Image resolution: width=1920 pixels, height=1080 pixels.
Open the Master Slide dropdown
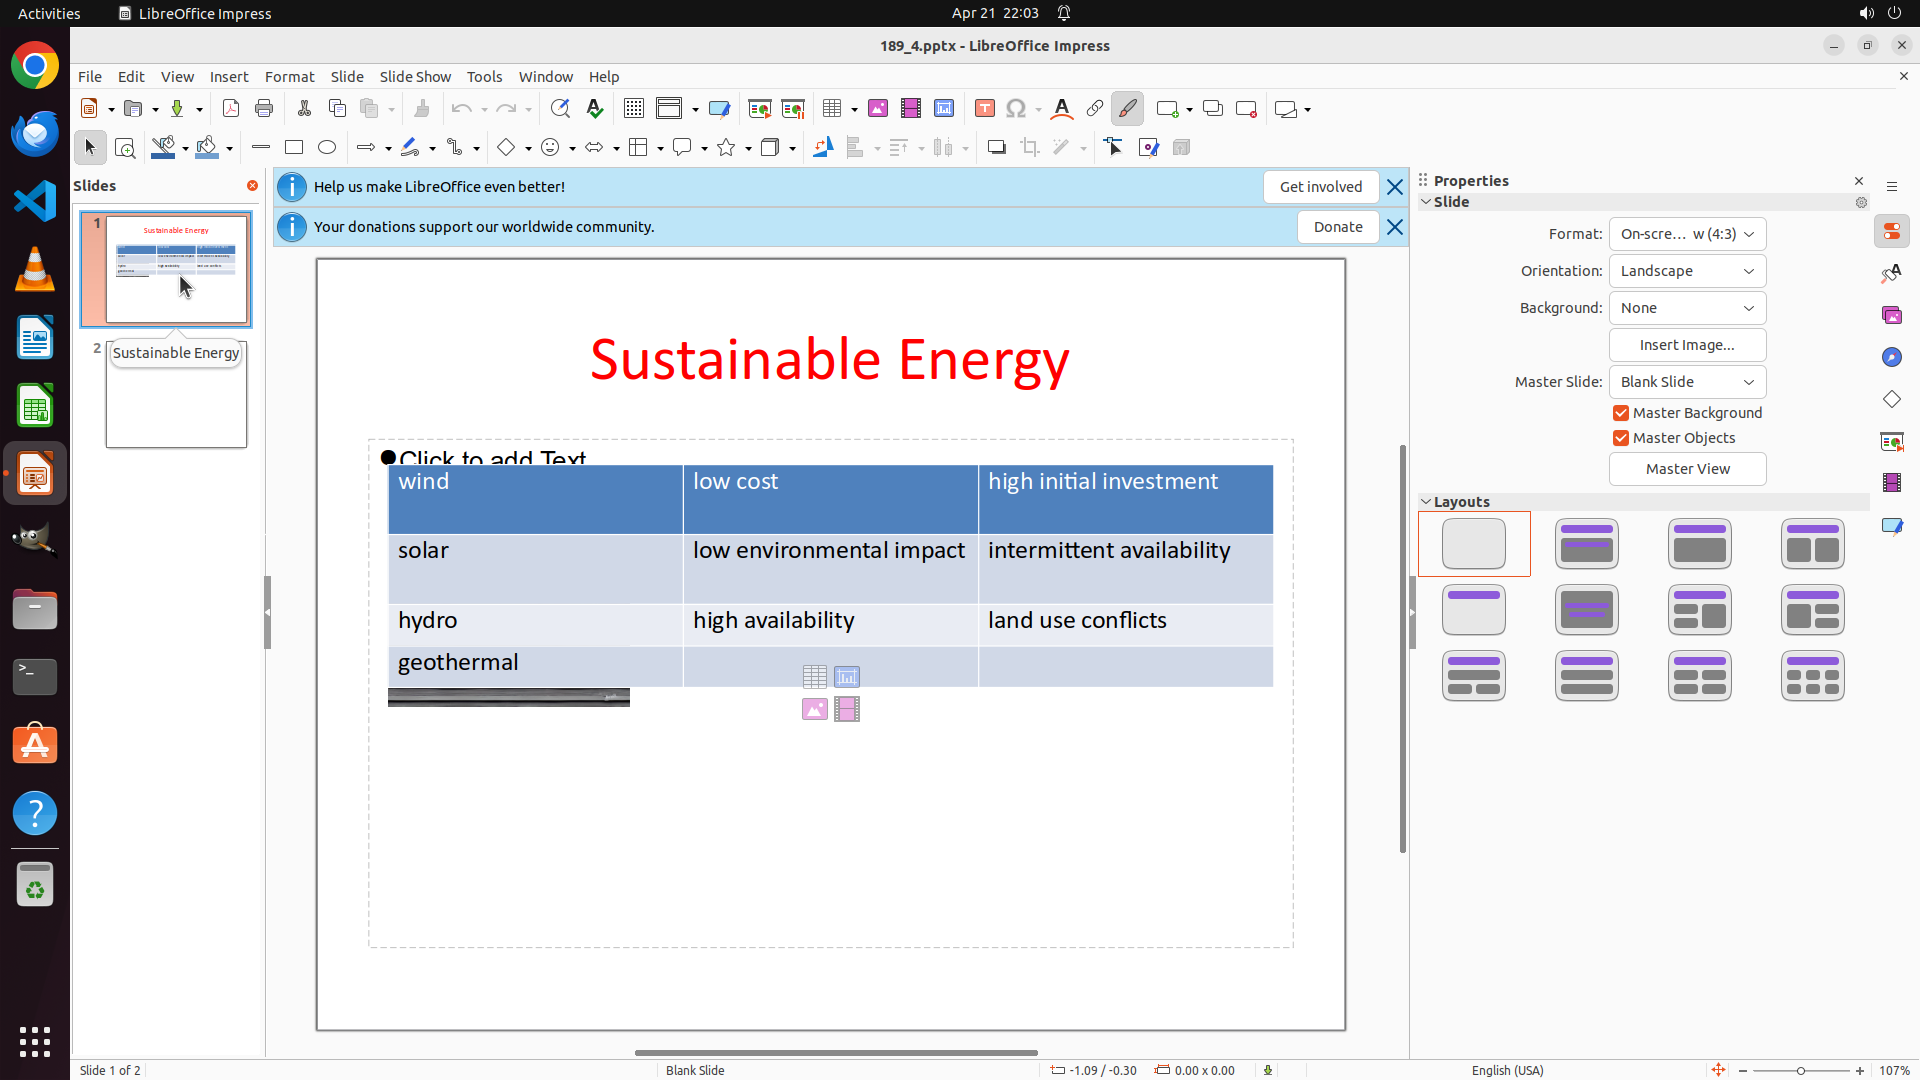coord(1687,382)
